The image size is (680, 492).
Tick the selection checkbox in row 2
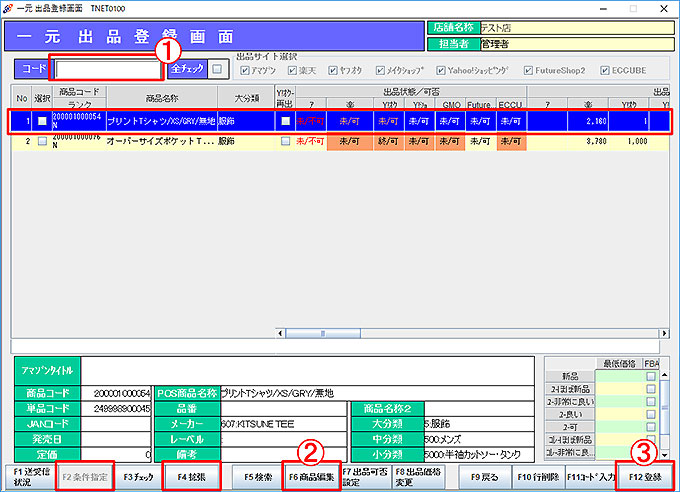click(x=41, y=142)
